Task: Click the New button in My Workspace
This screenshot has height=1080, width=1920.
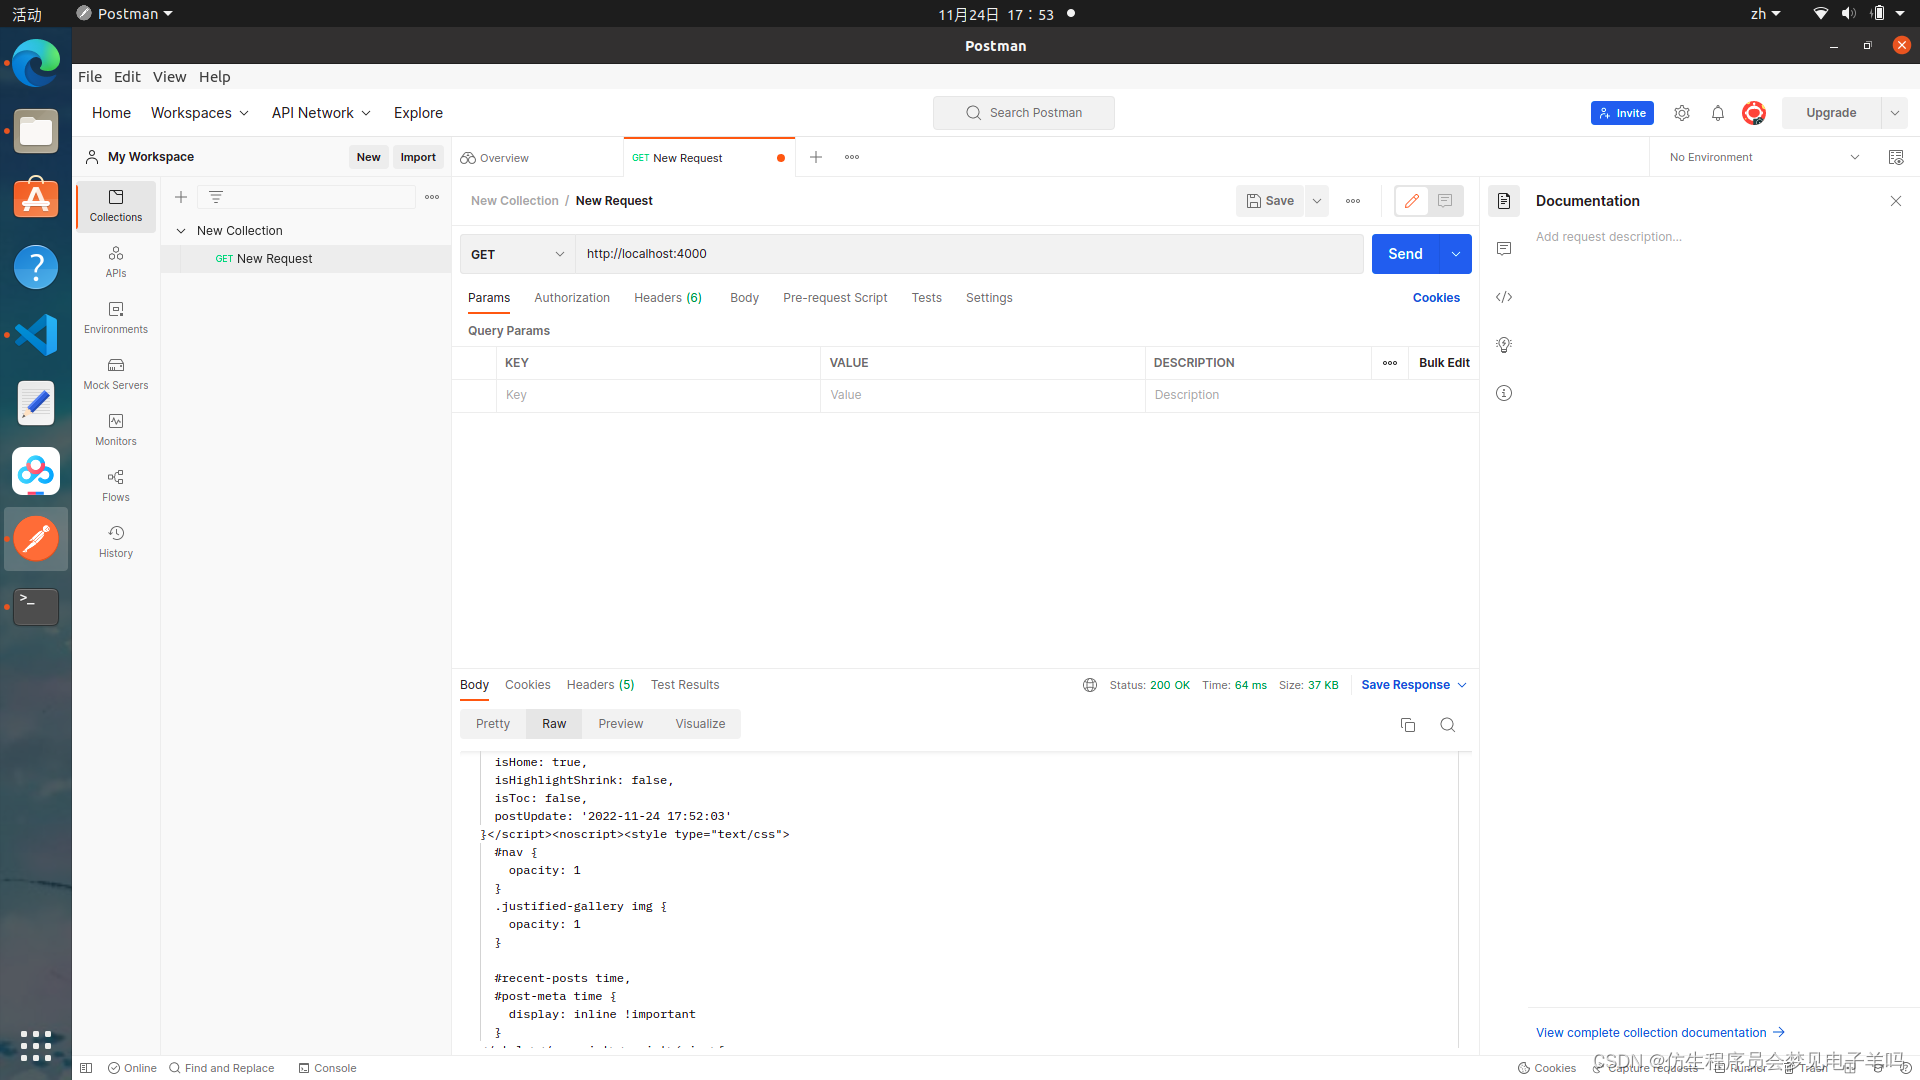Action: tap(368, 157)
